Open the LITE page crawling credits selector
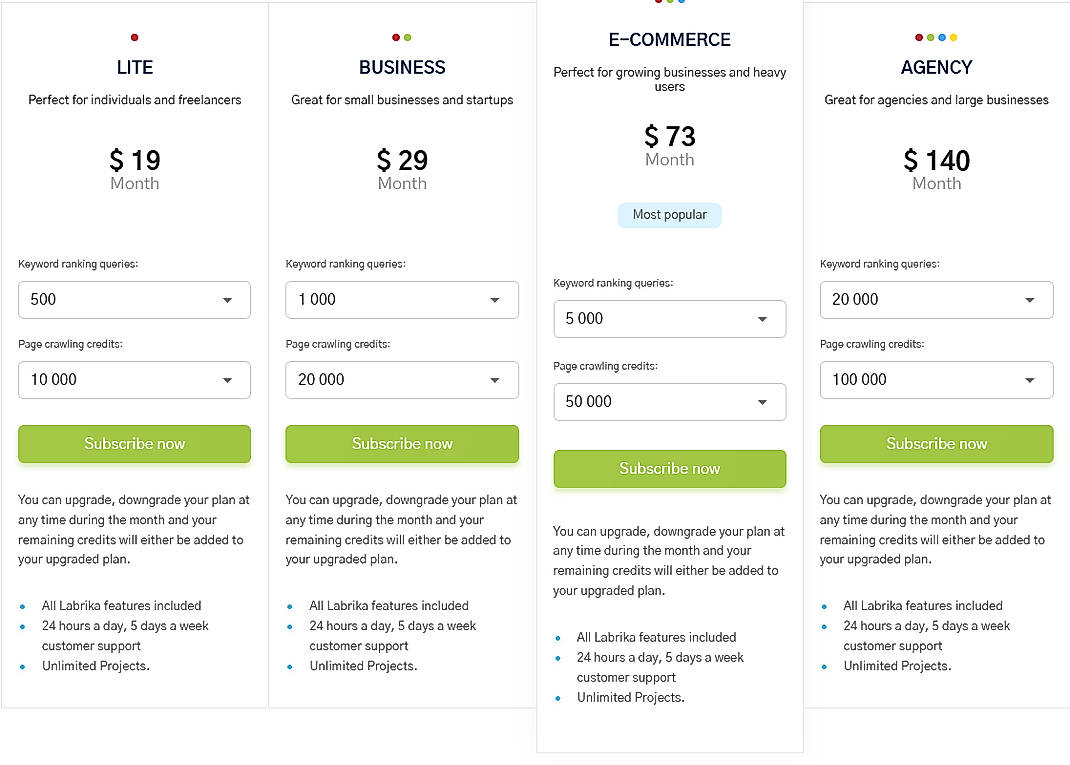The width and height of the screenshot is (1070, 765). coord(134,380)
